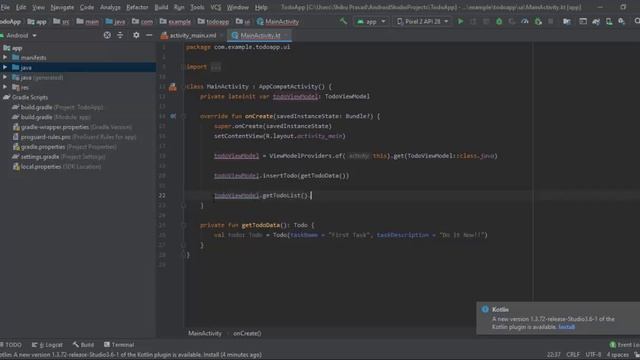Viewport: 640px width, 360px height.
Task: Select proguard-rules.pro file
Action: (x=78, y=137)
